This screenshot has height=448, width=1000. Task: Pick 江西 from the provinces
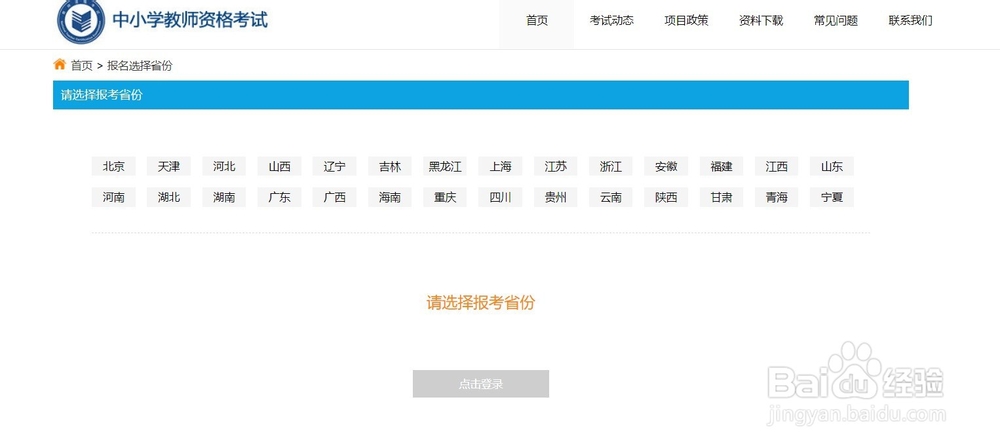(x=777, y=167)
